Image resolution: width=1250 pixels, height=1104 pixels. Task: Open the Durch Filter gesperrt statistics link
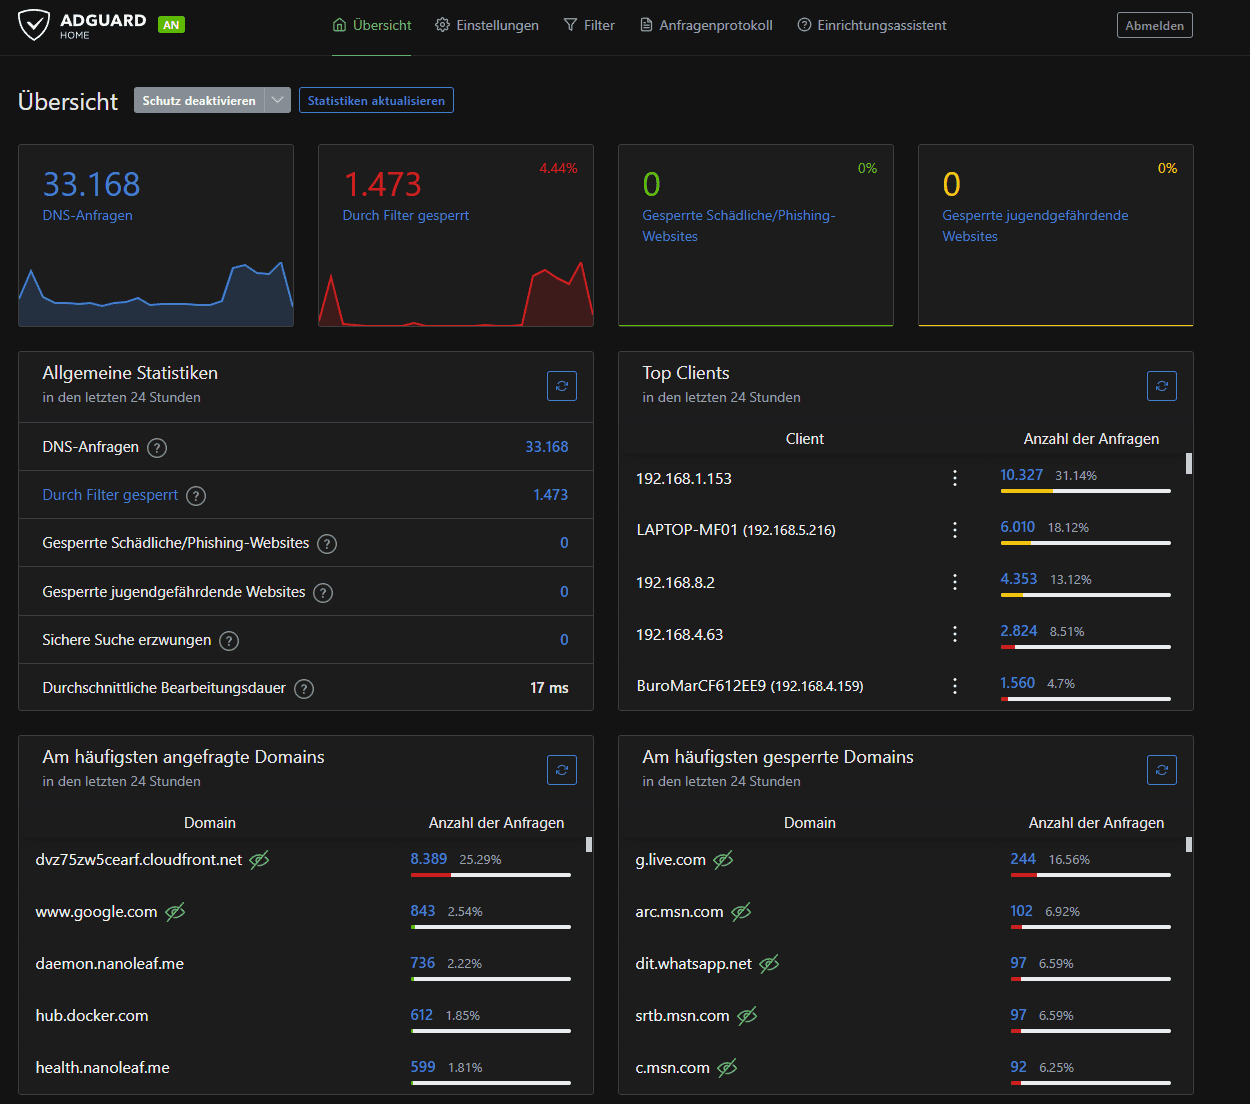tap(110, 495)
